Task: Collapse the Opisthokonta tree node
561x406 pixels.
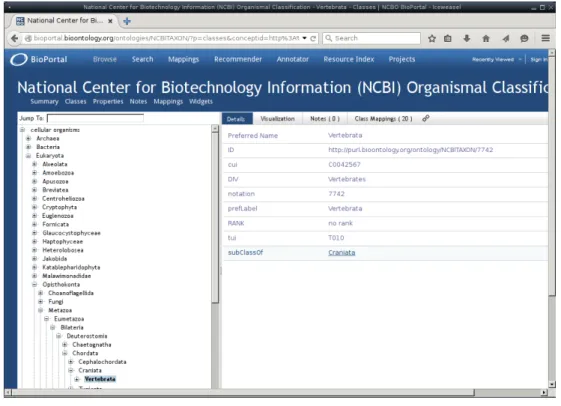Action: (x=35, y=284)
